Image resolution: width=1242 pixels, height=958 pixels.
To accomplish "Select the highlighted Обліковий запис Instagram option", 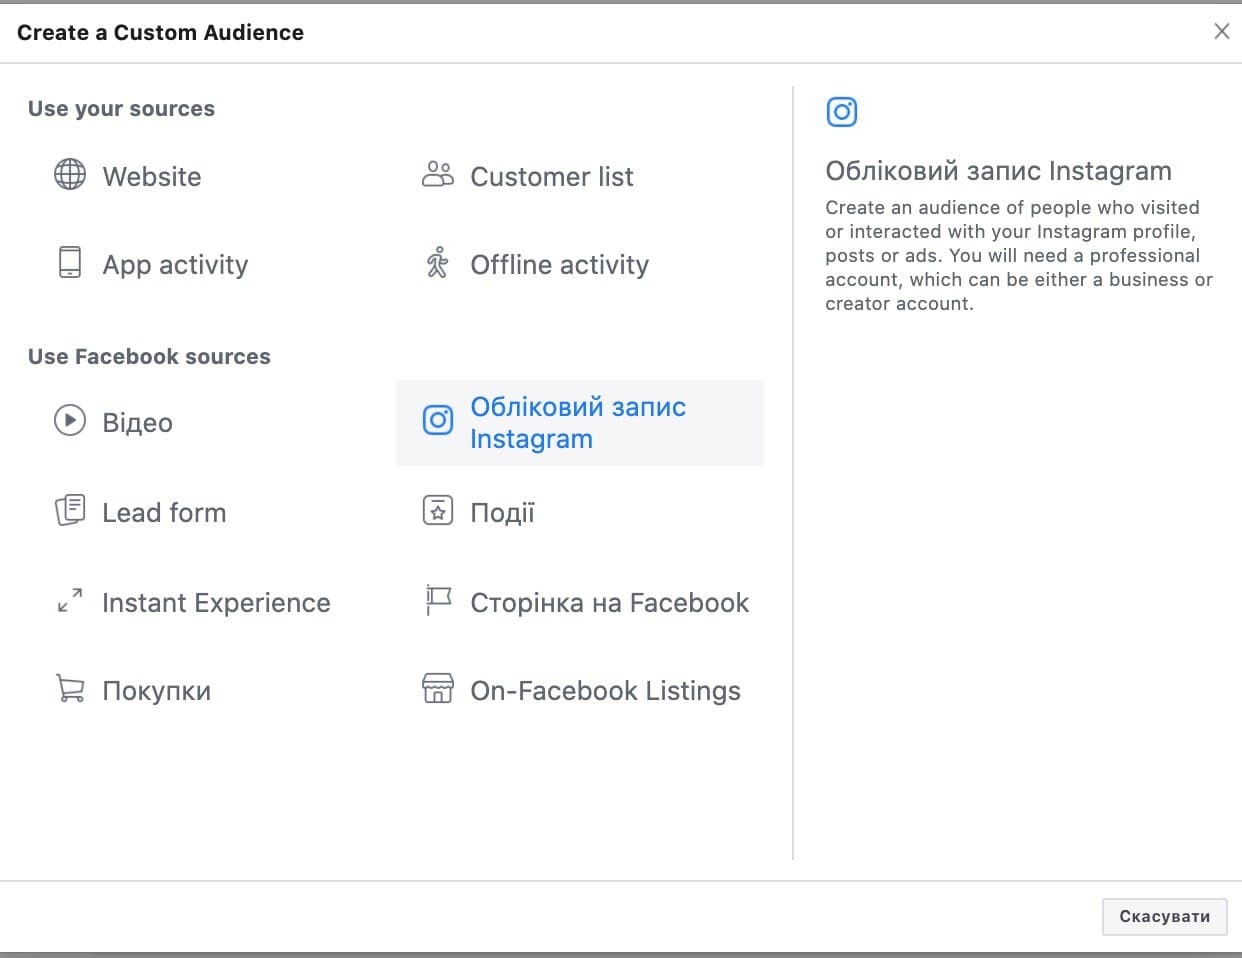I will point(579,423).
